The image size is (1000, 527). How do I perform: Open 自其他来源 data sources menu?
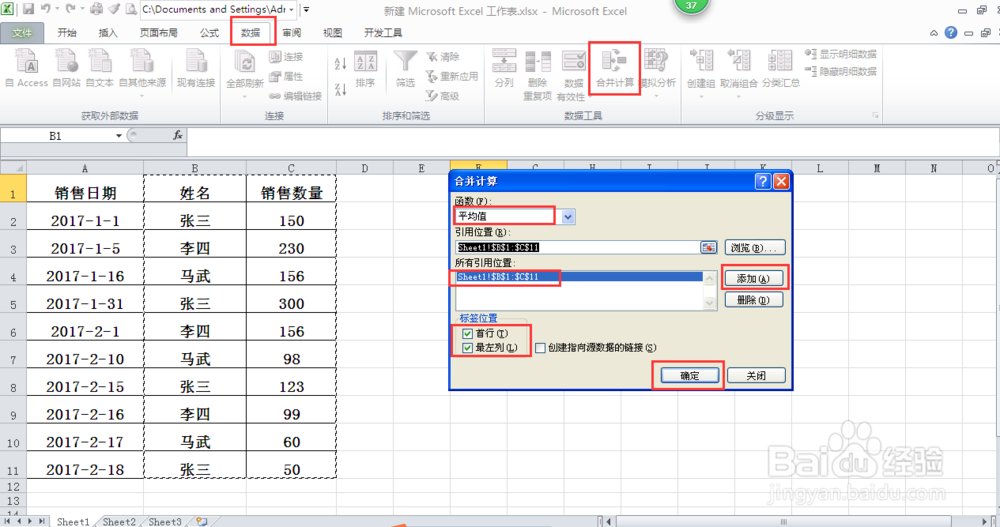[142, 71]
